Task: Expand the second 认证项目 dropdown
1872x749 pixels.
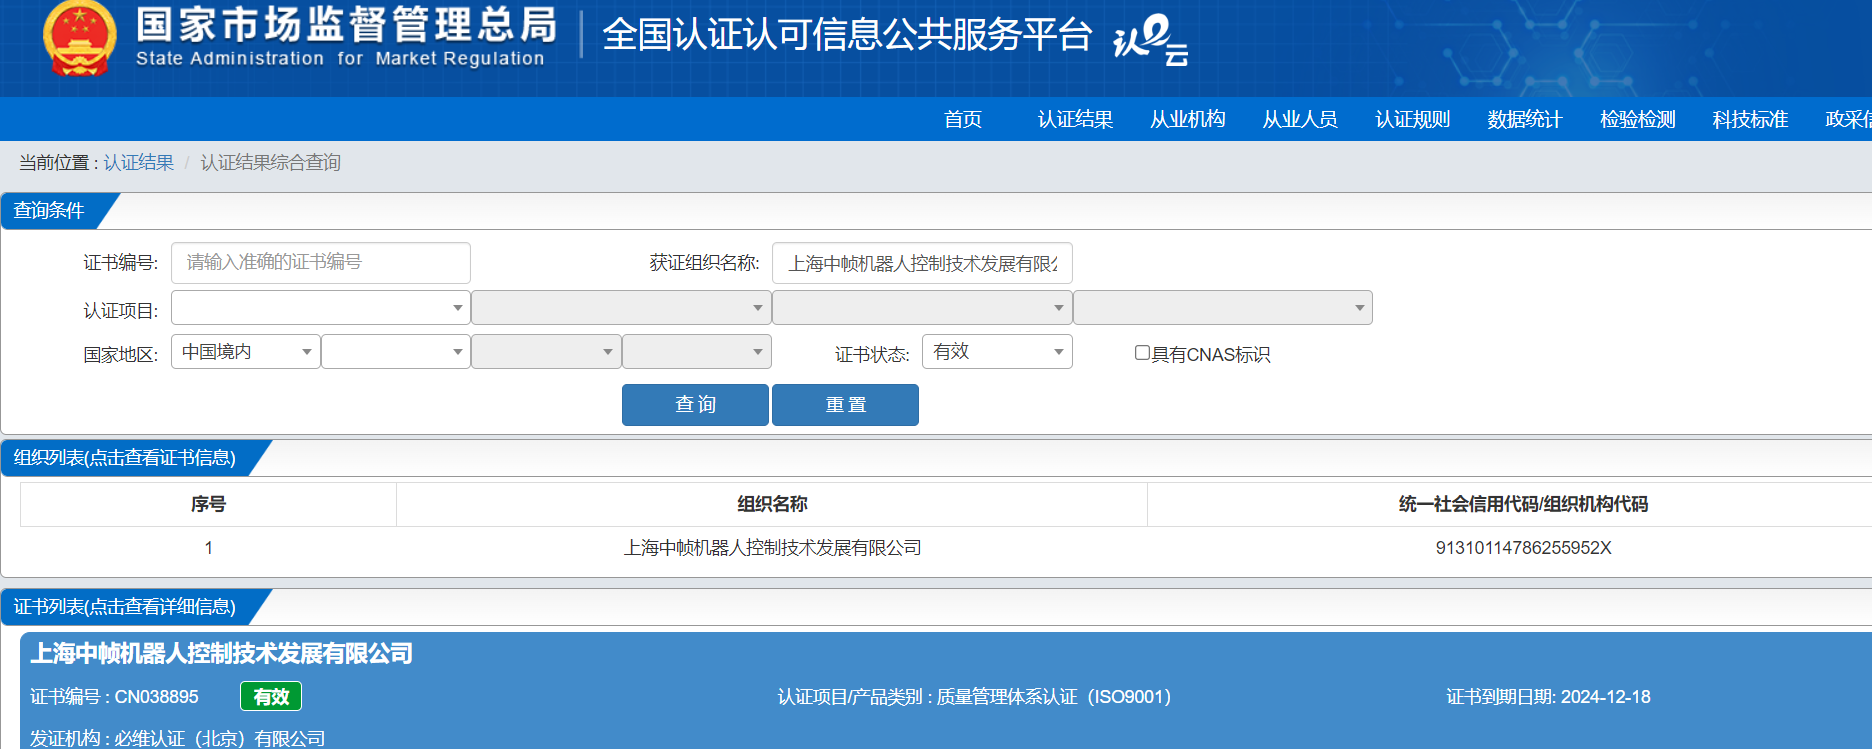Action: click(x=621, y=307)
